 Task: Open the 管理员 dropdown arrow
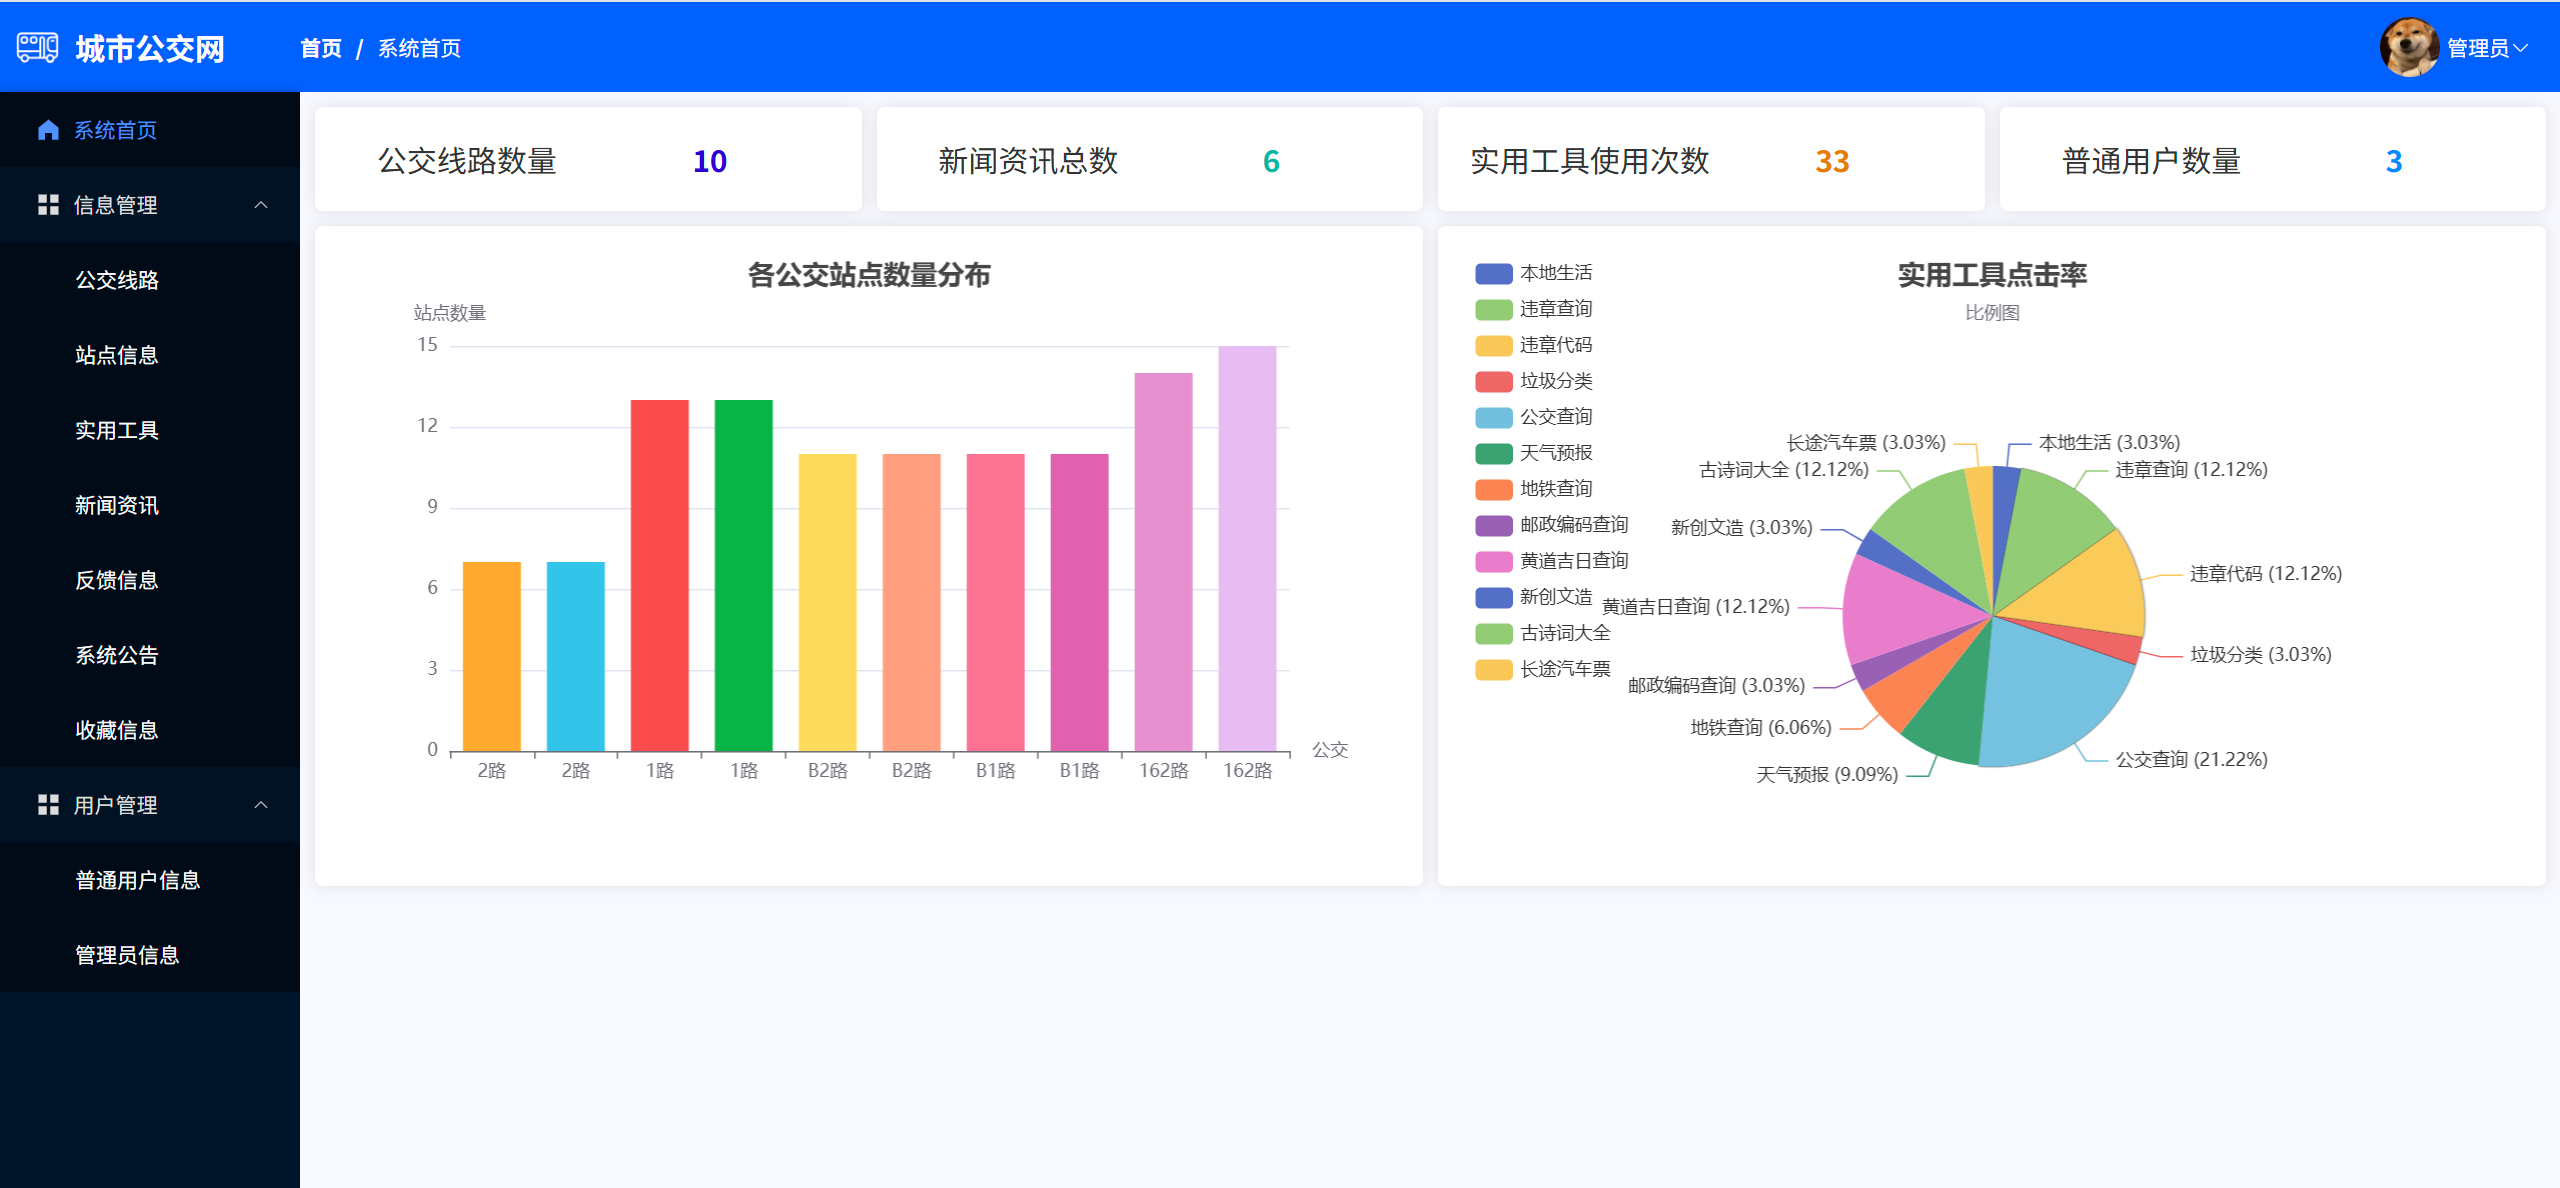pyautogui.click(x=2521, y=48)
